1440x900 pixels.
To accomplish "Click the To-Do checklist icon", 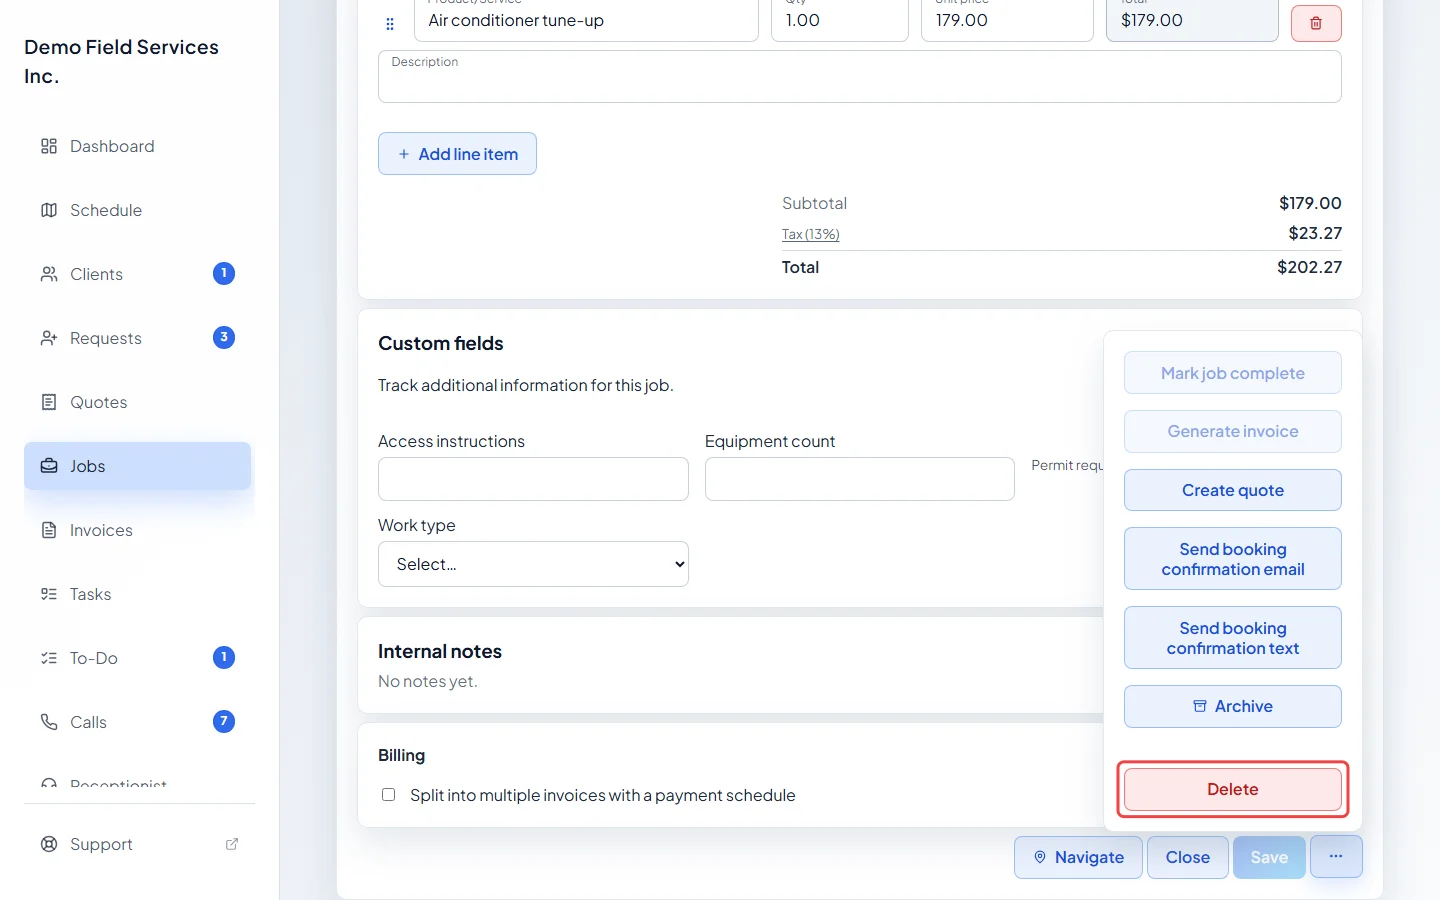I will (49, 658).
